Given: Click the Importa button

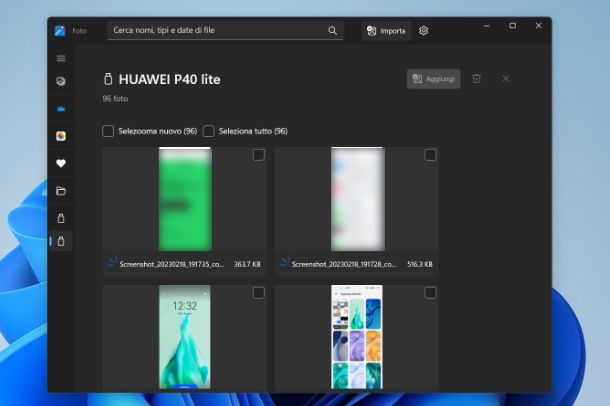Looking at the screenshot, I should pos(386,31).
